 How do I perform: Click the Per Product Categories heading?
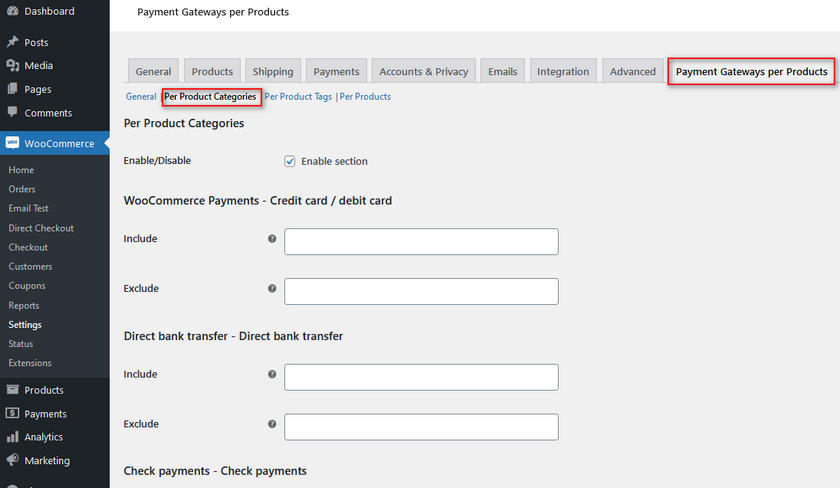[x=184, y=123]
